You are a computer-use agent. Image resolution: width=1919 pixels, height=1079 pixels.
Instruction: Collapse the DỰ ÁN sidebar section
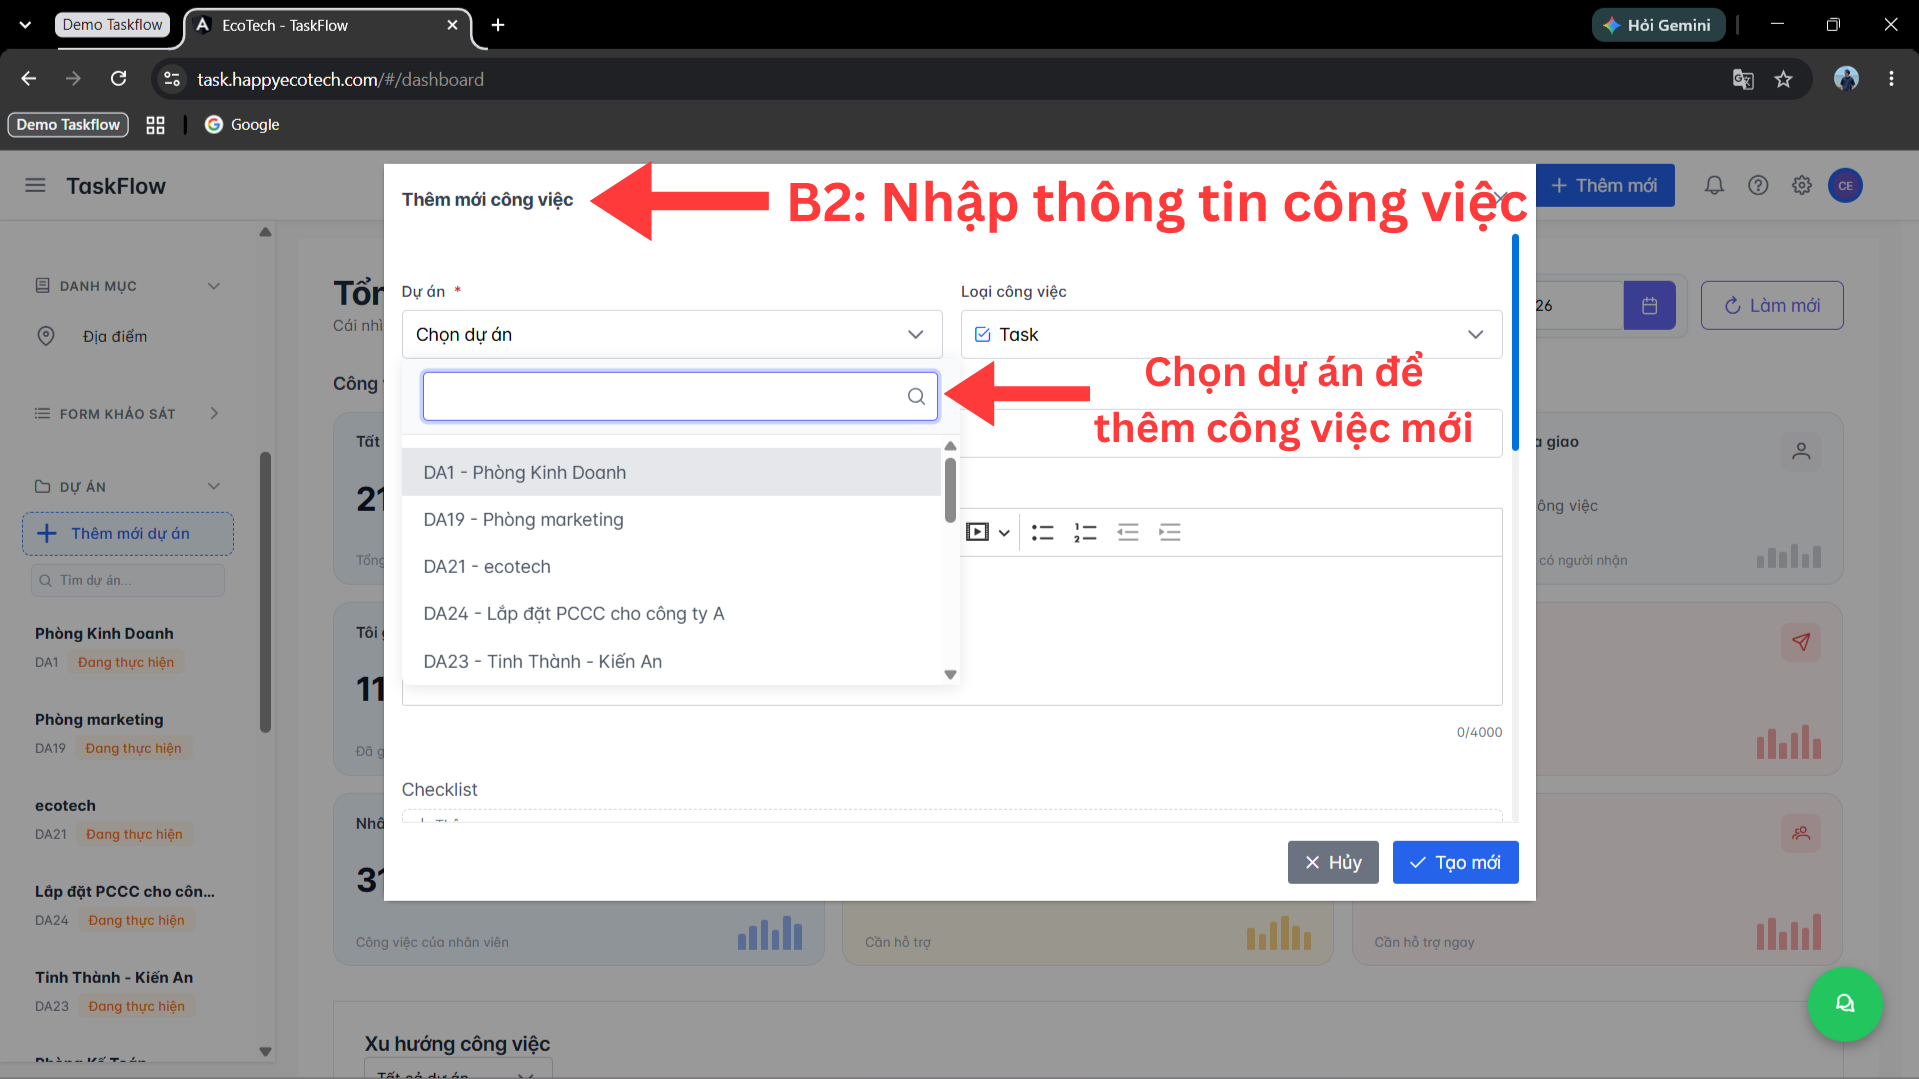(213, 487)
